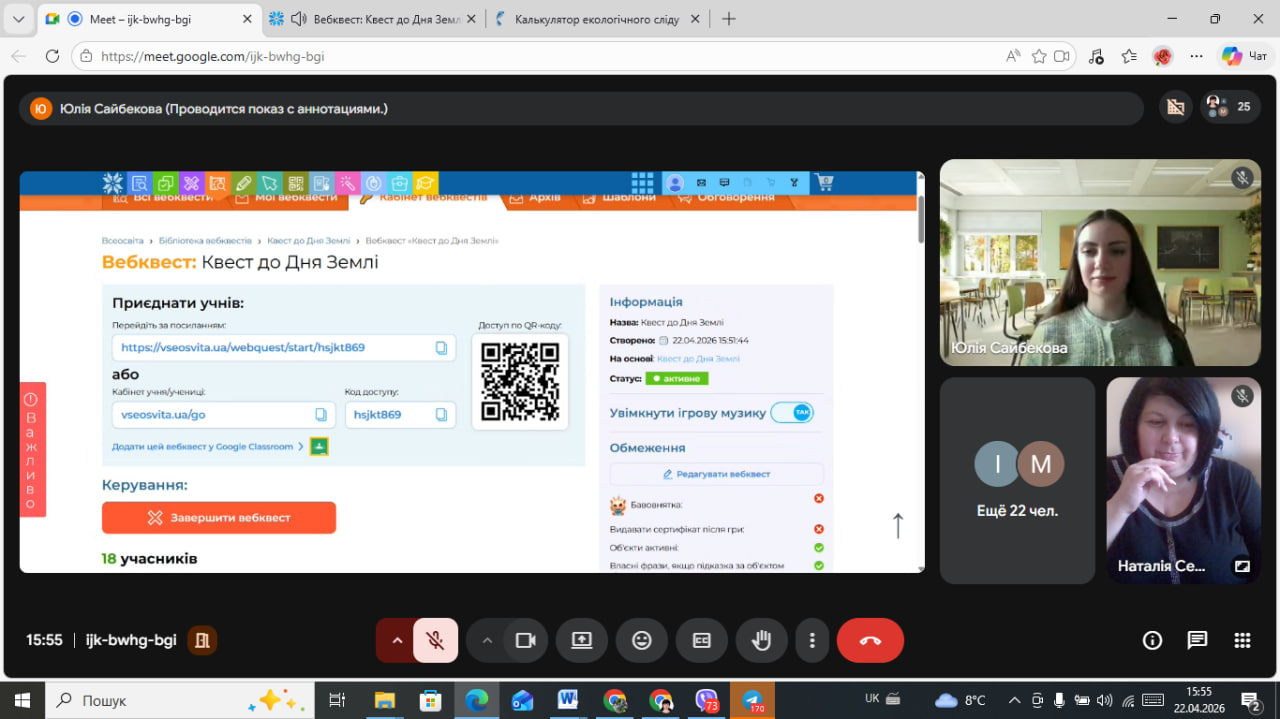
Task: Click the Завершити вебквест button
Action: coord(218,518)
